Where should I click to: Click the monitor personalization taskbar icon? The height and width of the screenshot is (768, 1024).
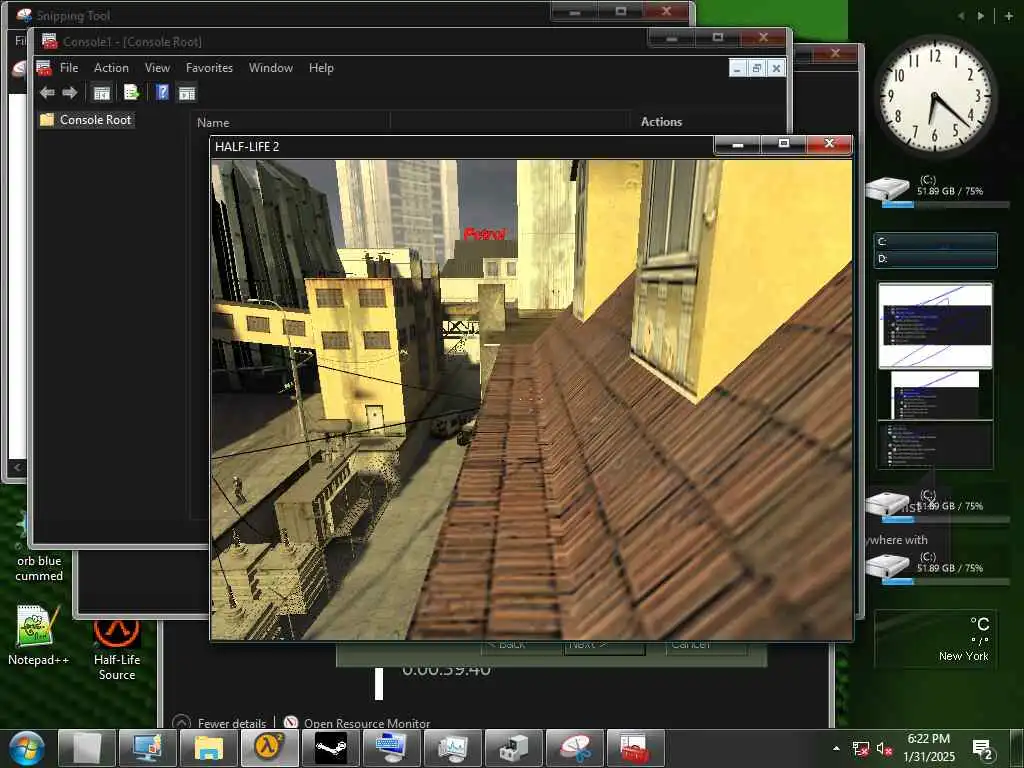tap(148, 748)
